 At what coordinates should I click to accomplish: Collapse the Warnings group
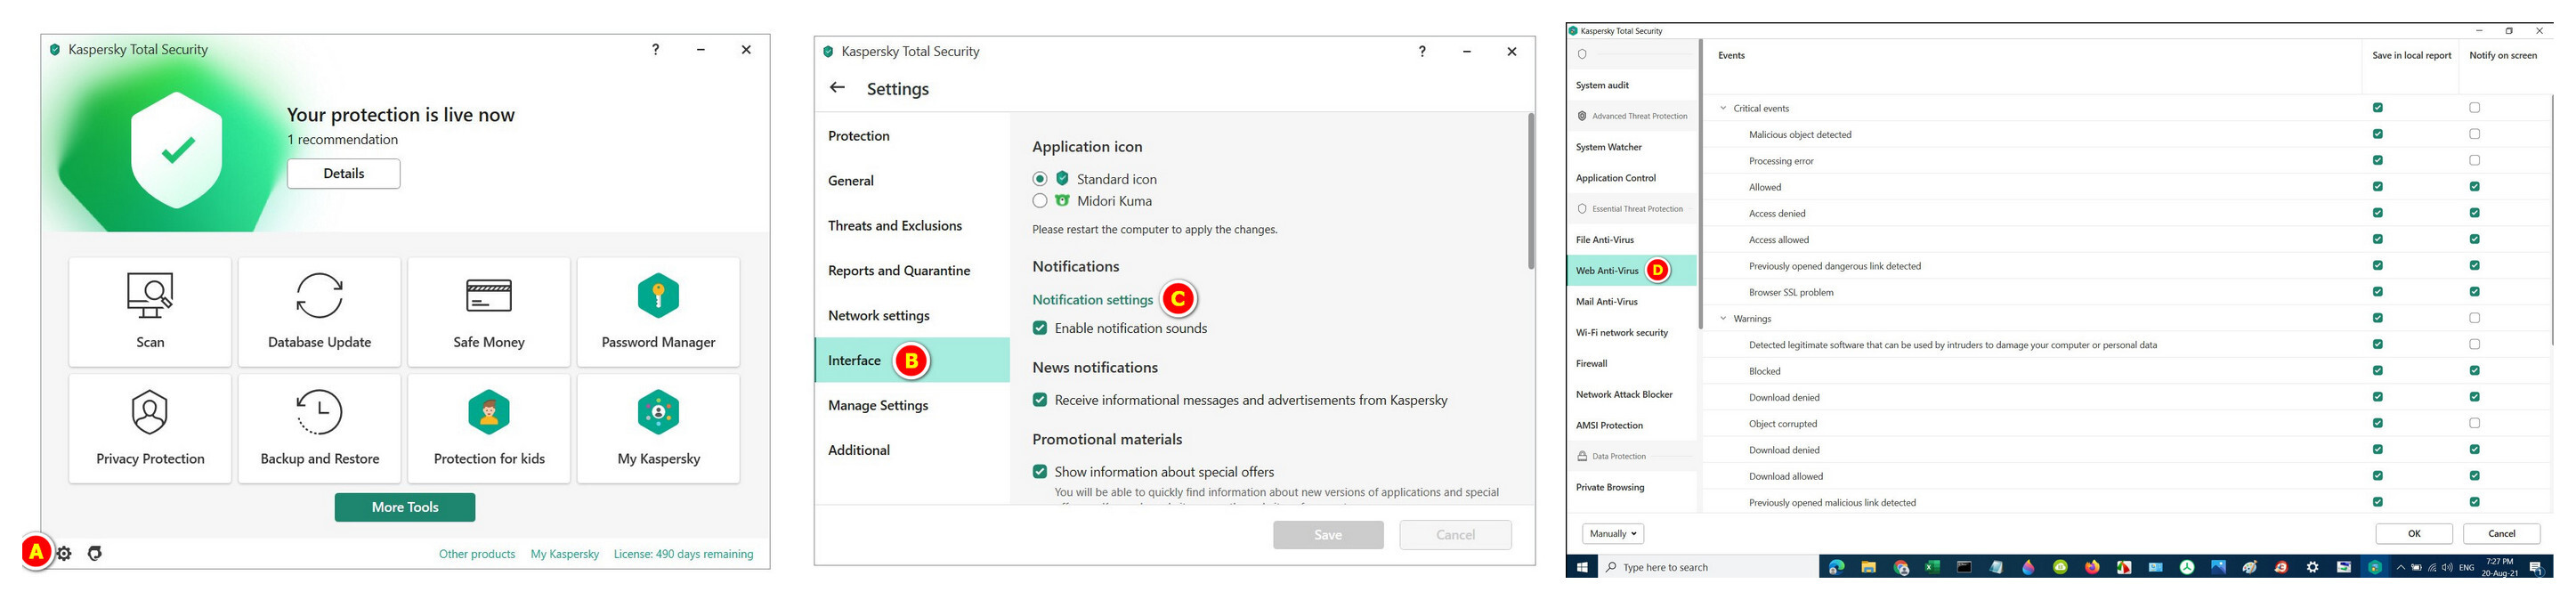1722,318
